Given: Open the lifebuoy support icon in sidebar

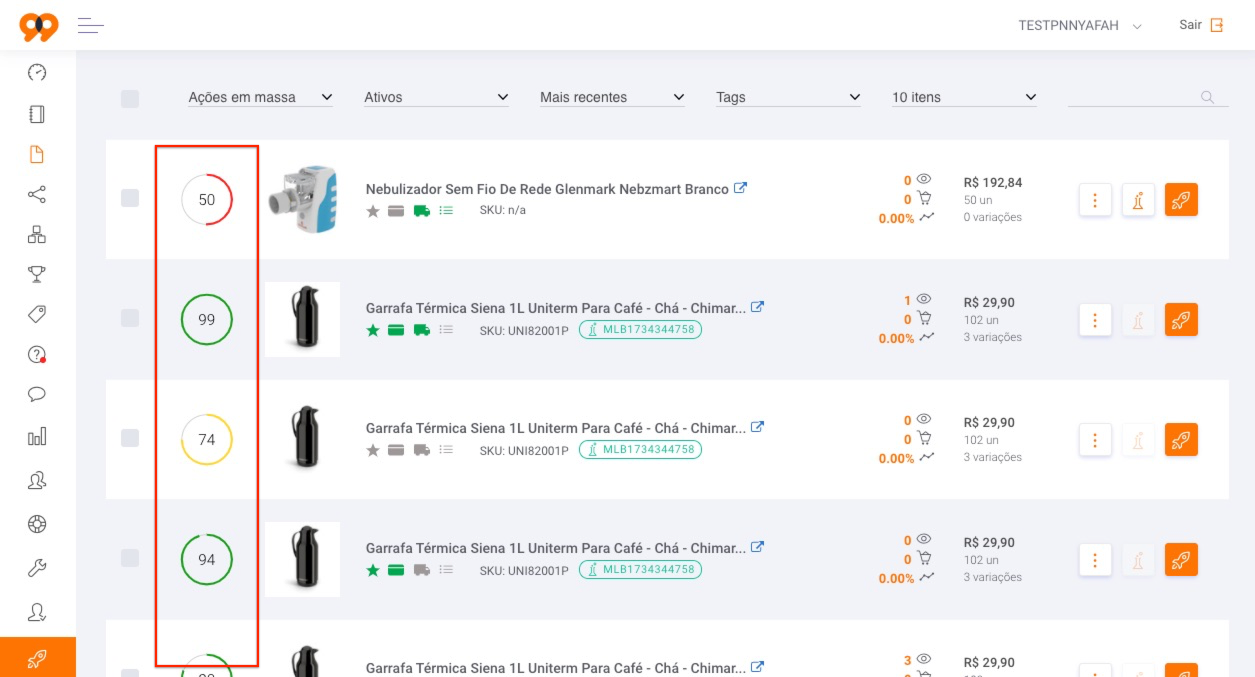Looking at the screenshot, I should pos(37,524).
